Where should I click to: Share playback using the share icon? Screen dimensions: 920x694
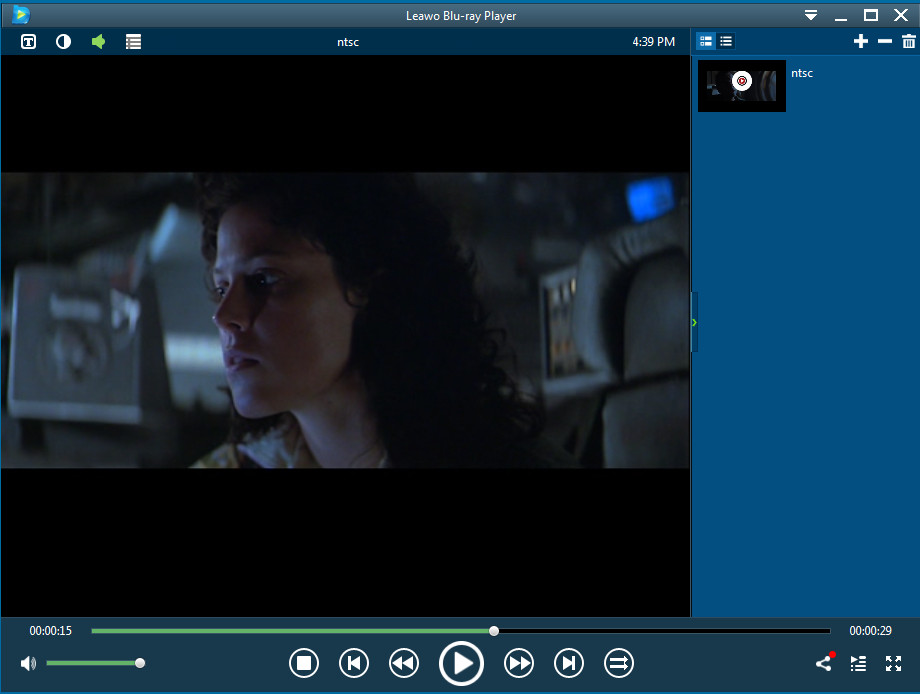point(822,663)
